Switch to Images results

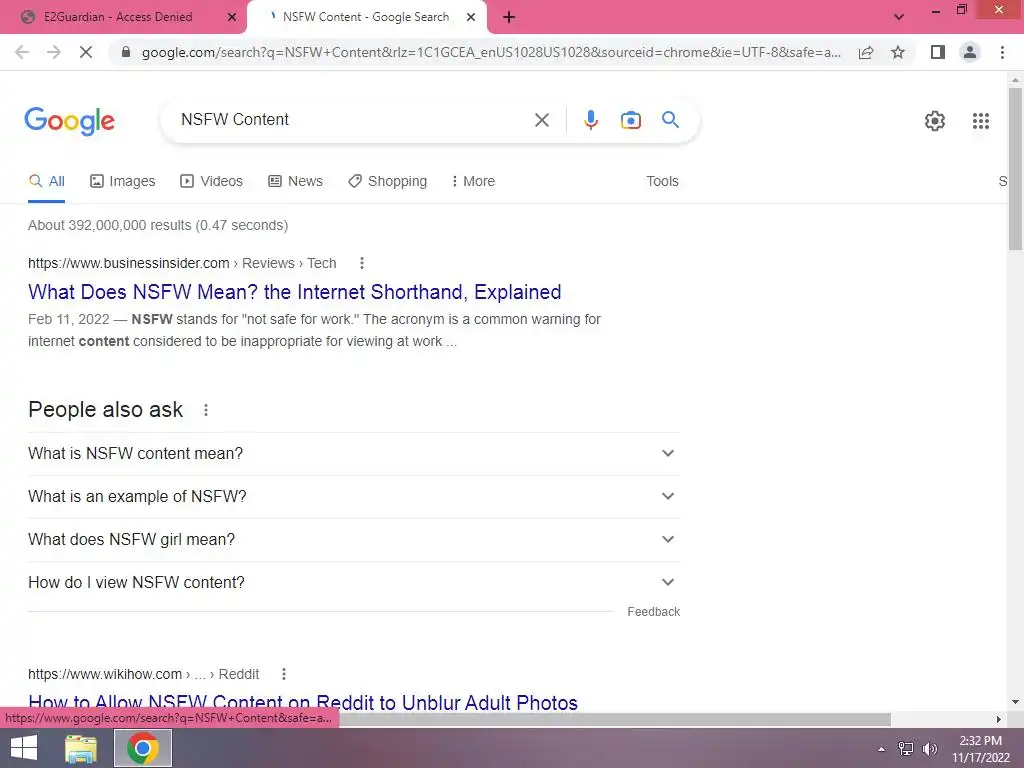point(123,181)
